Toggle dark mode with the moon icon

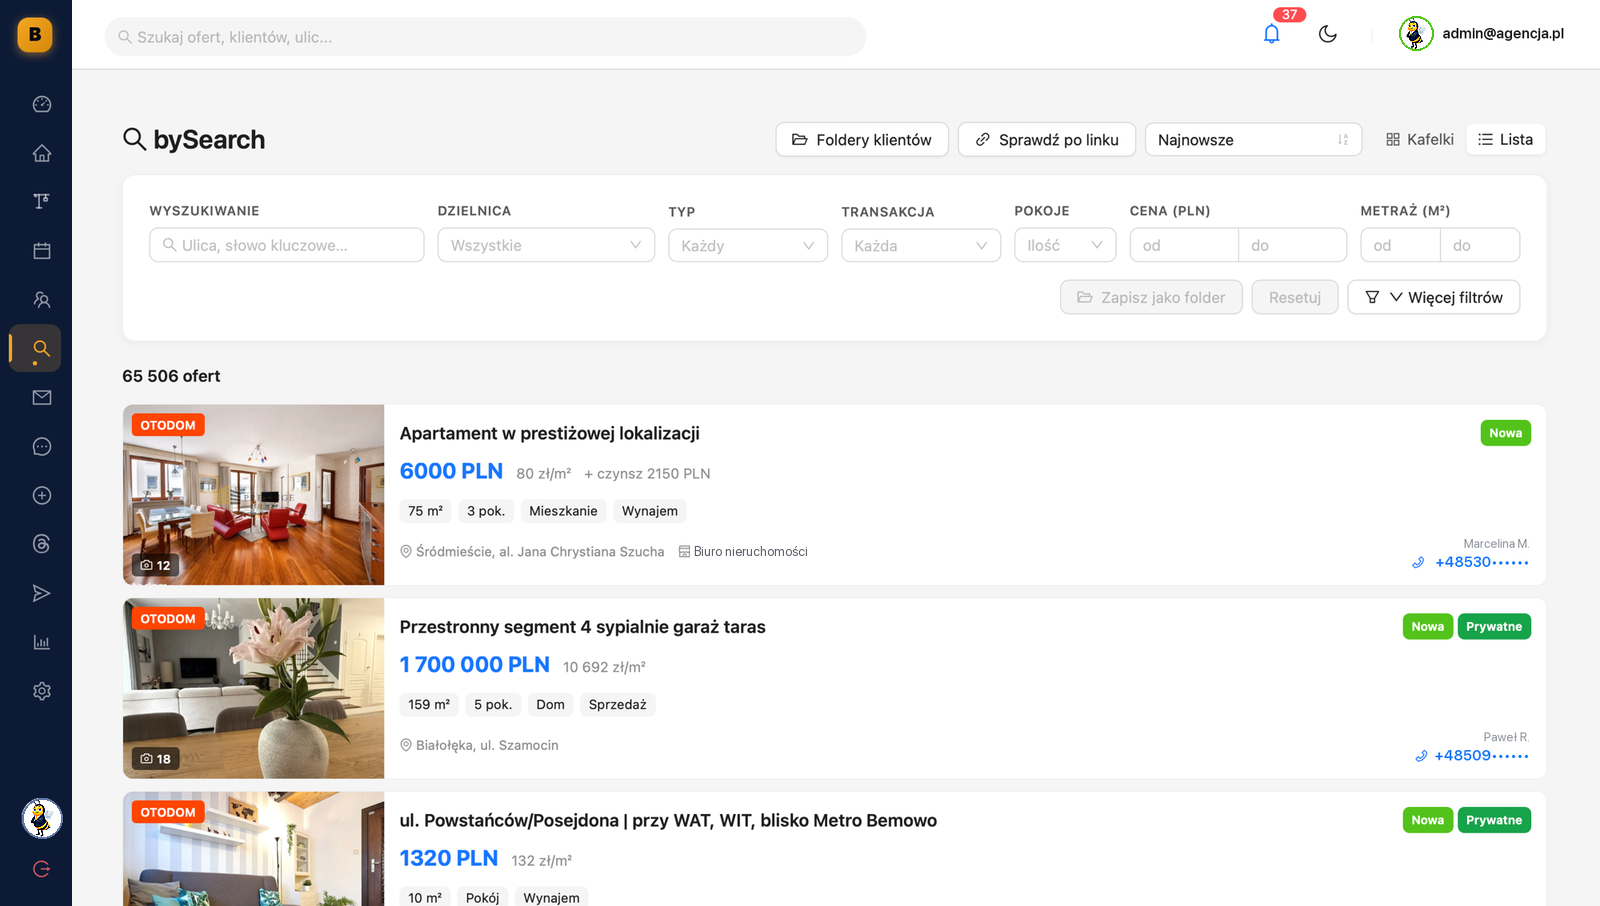(x=1328, y=34)
